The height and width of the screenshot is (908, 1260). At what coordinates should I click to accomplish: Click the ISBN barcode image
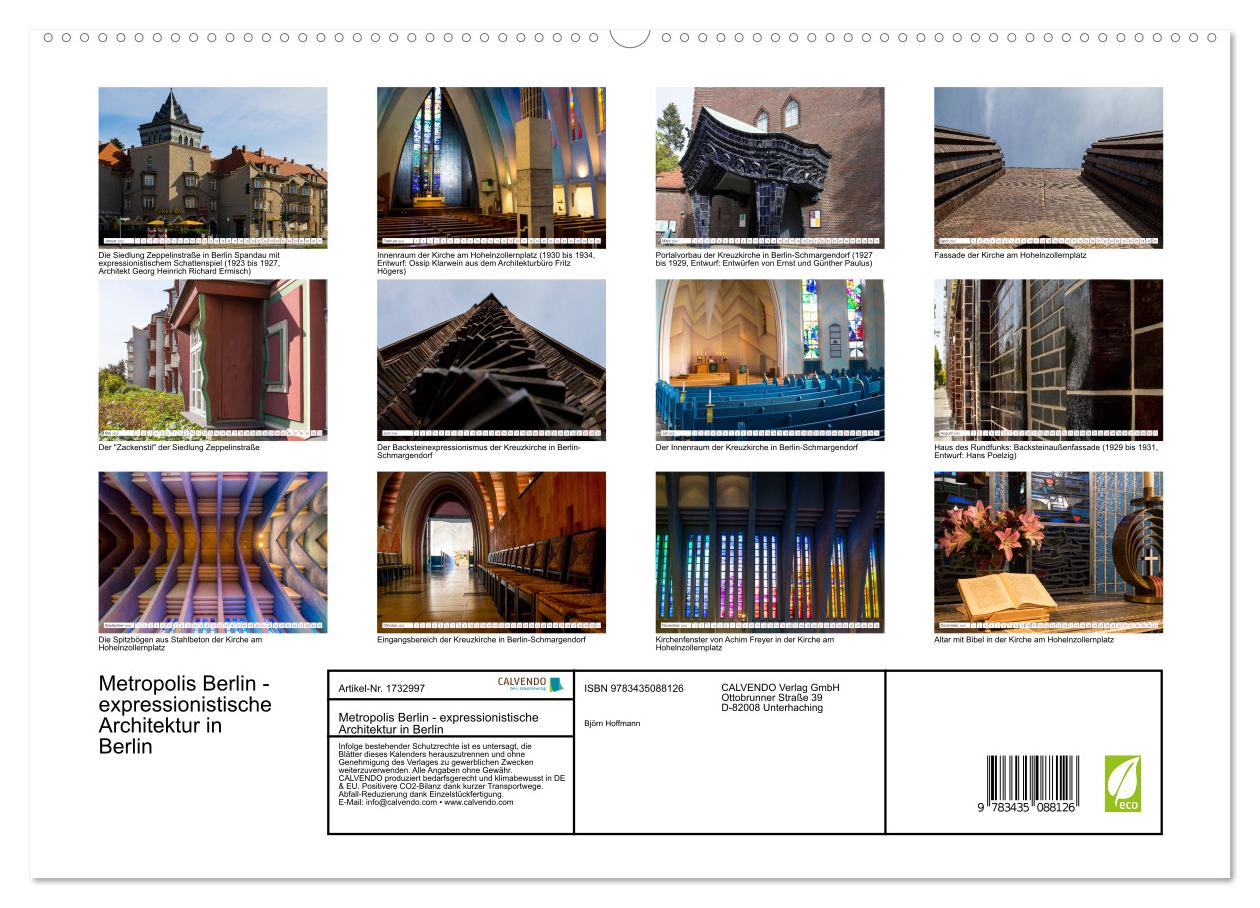[x=1032, y=783]
